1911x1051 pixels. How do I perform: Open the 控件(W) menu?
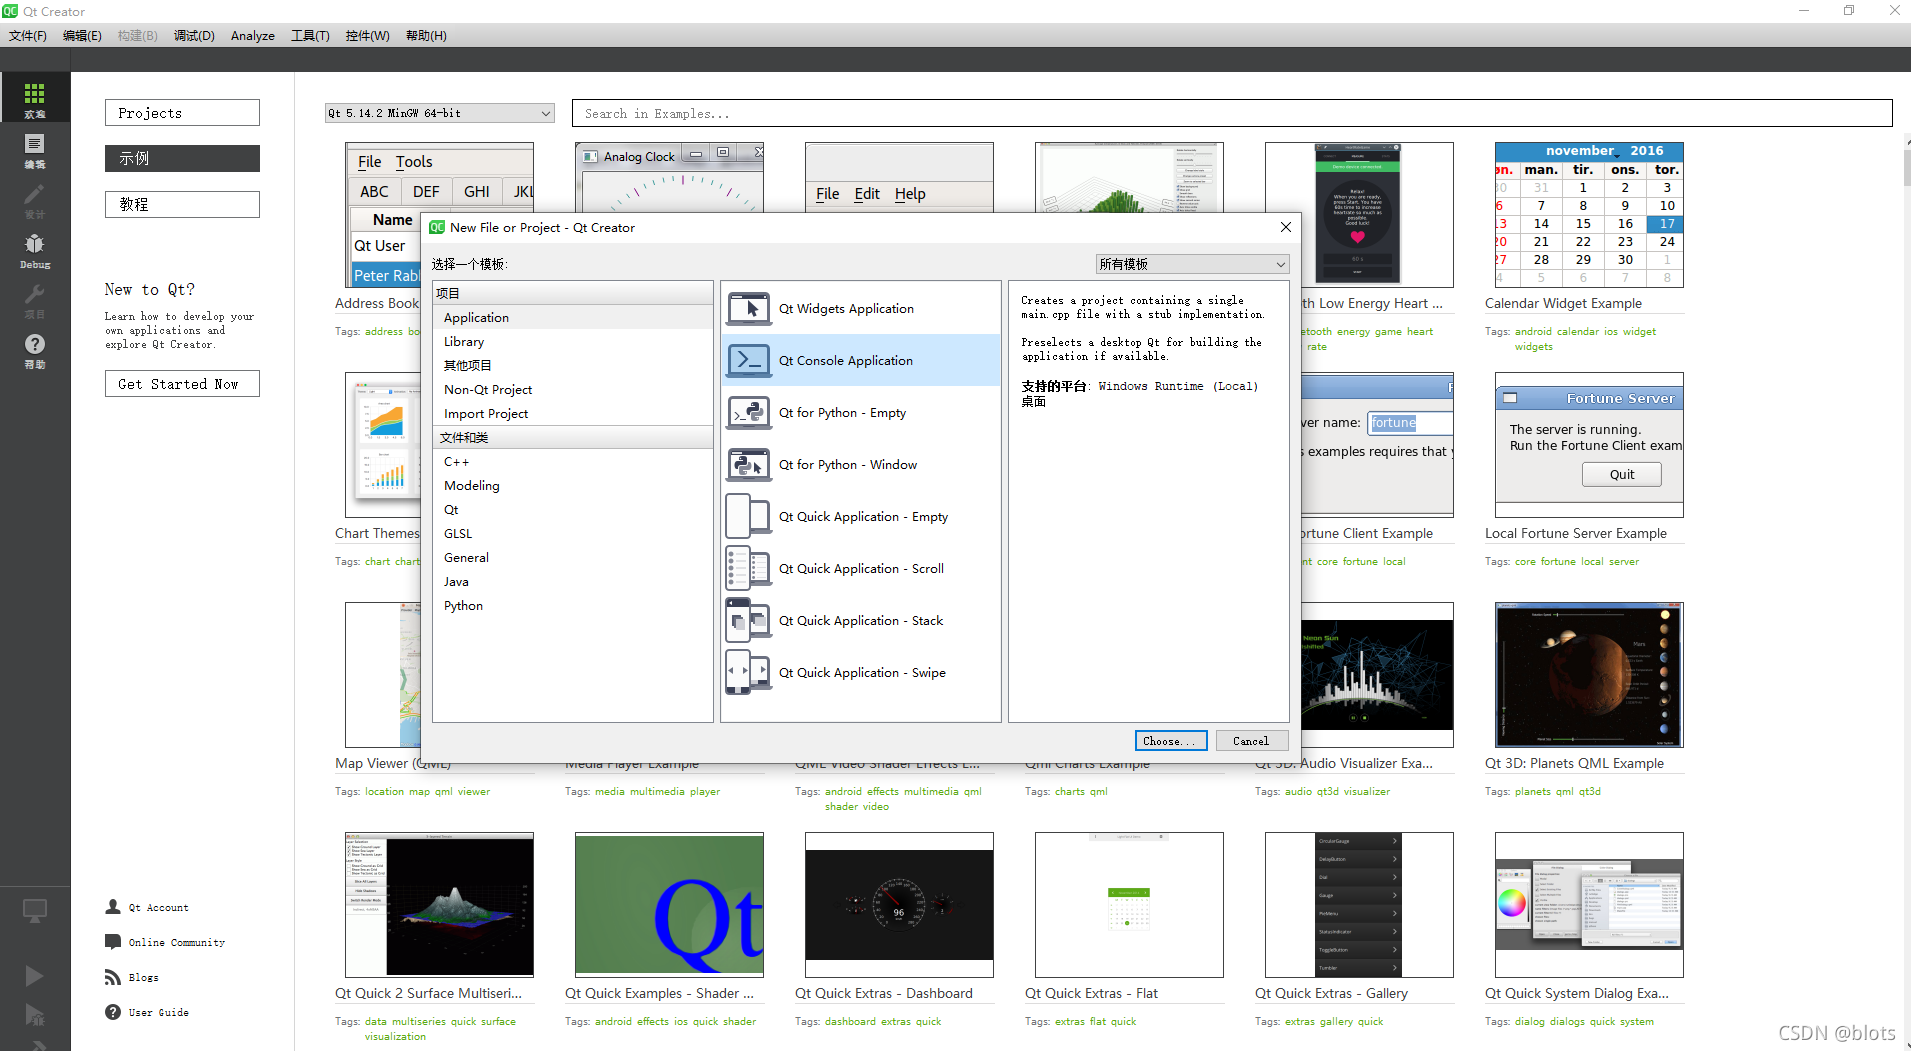point(367,36)
